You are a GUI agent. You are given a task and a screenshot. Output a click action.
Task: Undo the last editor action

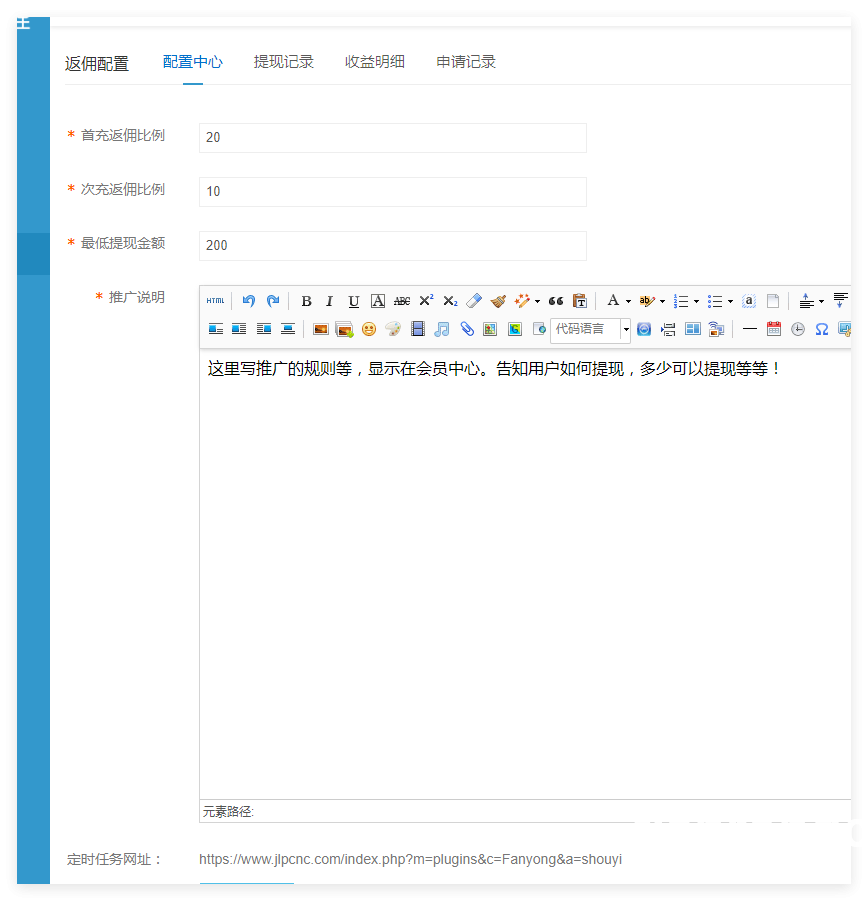click(x=249, y=301)
